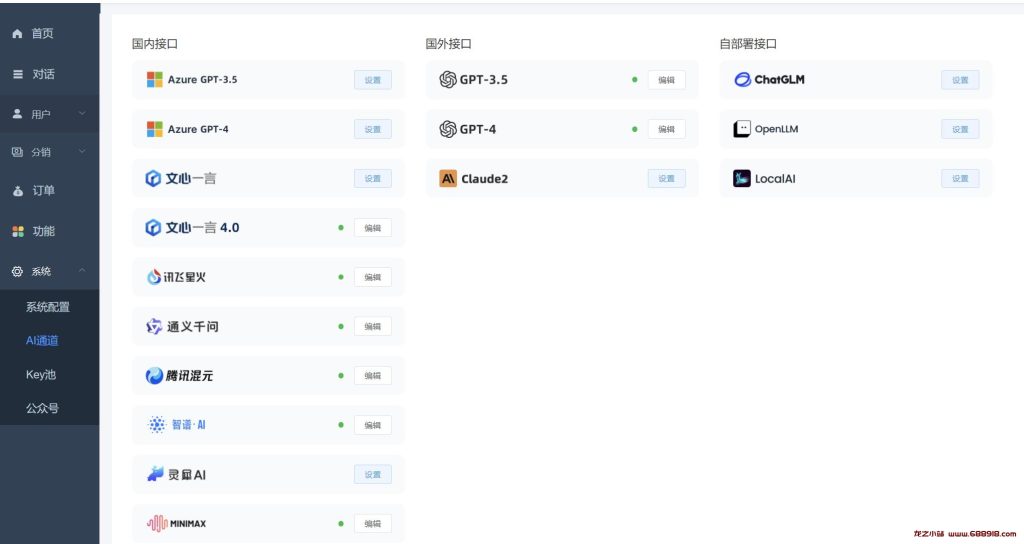The image size is (1024, 544).
Task: Click the 通义千问 logo icon
Action: [x=154, y=327]
